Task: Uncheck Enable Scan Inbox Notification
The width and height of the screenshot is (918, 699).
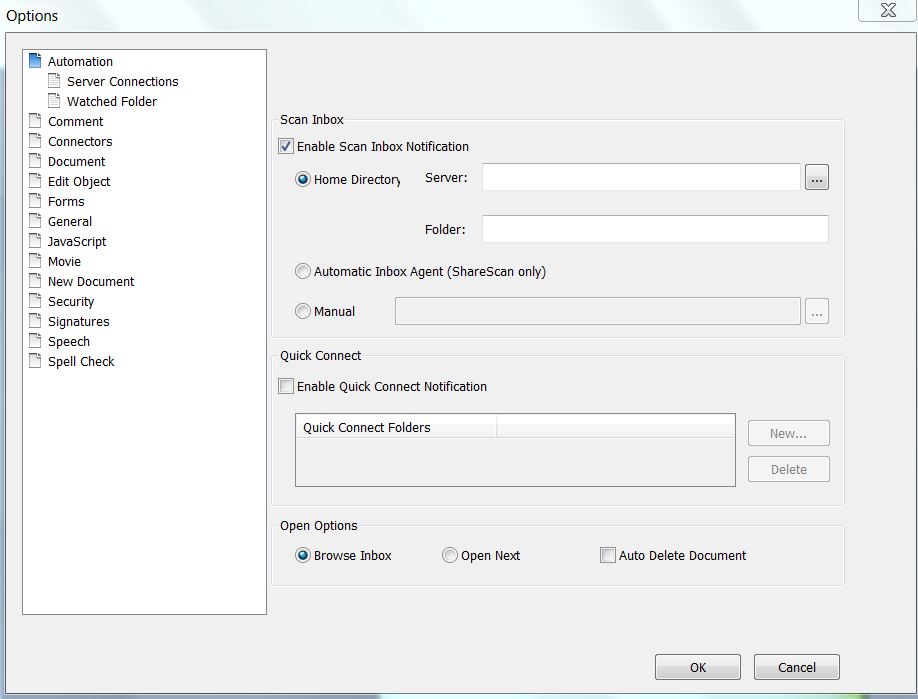Action: point(286,146)
